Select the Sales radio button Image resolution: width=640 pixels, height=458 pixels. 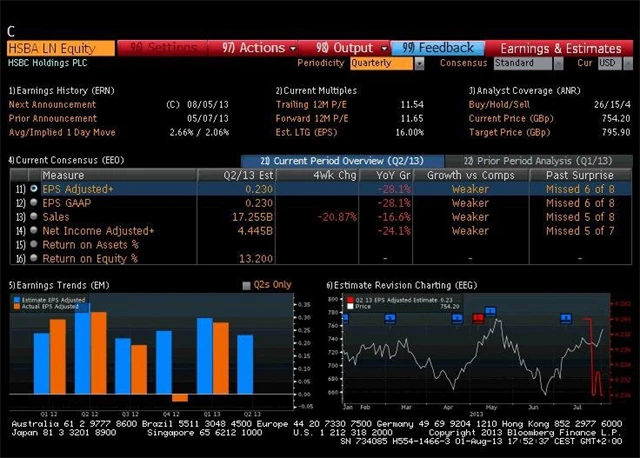coord(34,216)
